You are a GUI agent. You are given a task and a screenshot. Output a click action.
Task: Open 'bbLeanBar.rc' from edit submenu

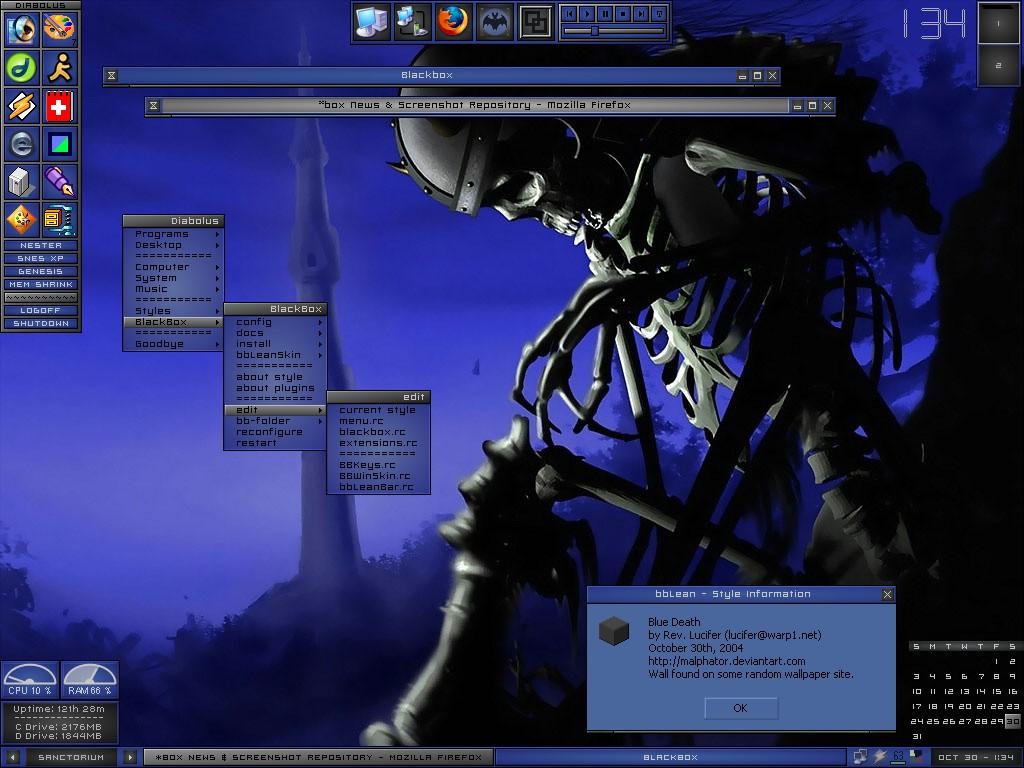tap(378, 487)
